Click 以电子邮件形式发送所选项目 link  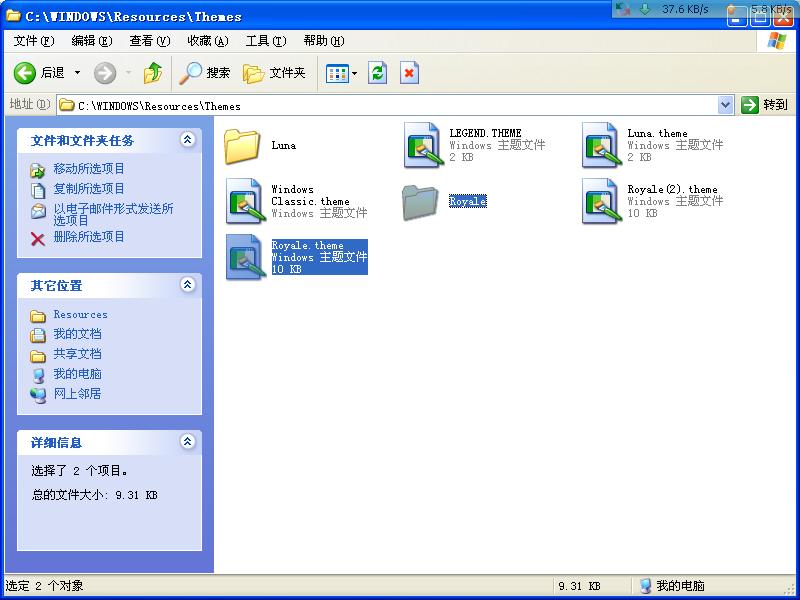113,214
